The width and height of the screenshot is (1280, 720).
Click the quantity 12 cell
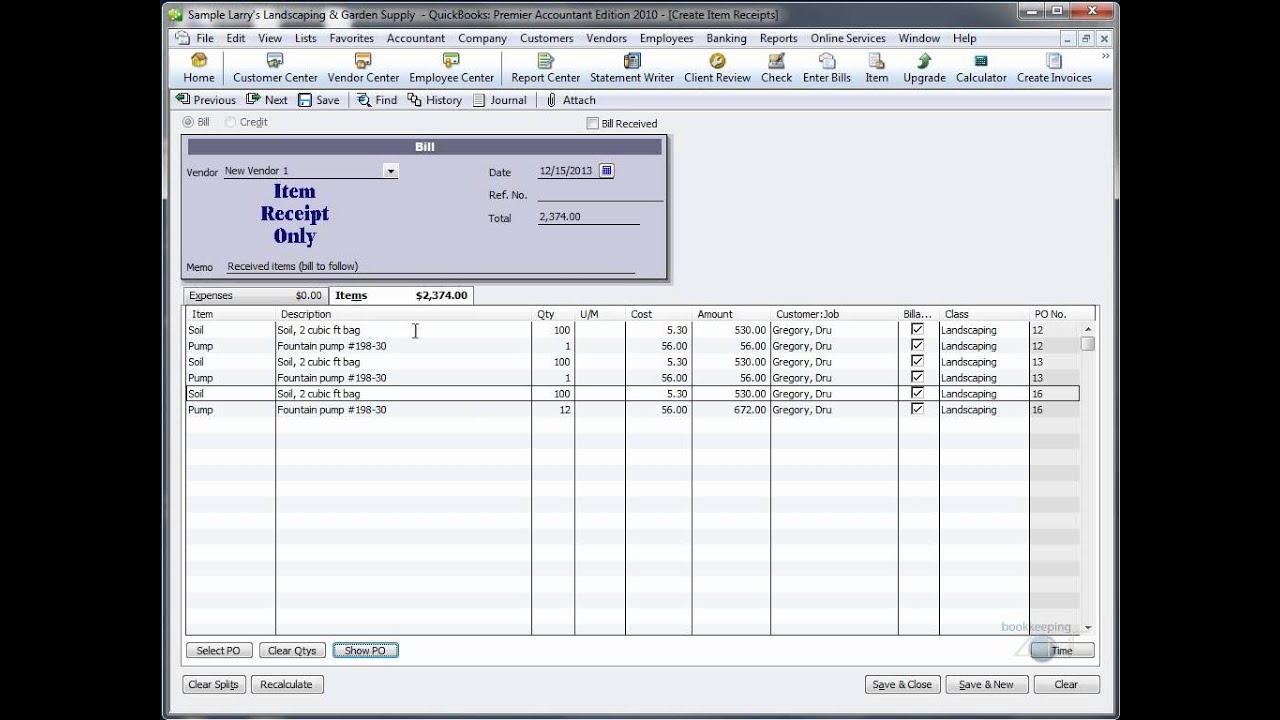(x=553, y=410)
